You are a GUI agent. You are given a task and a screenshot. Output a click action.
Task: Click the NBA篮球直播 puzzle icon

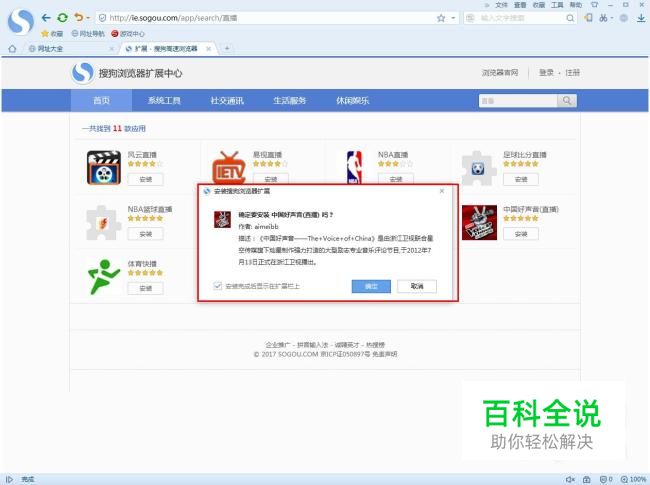[x=104, y=223]
